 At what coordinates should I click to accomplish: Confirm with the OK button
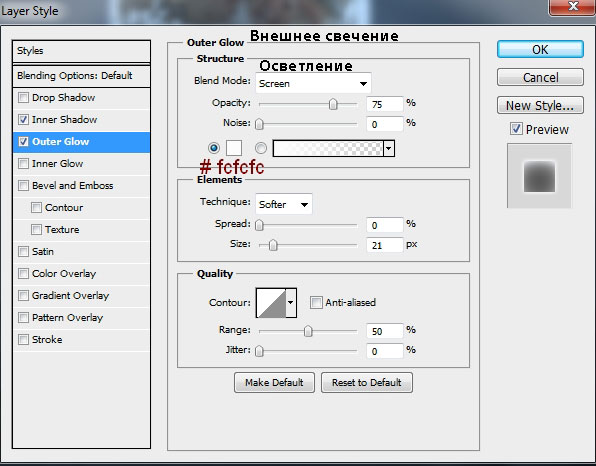[x=540, y=49]
